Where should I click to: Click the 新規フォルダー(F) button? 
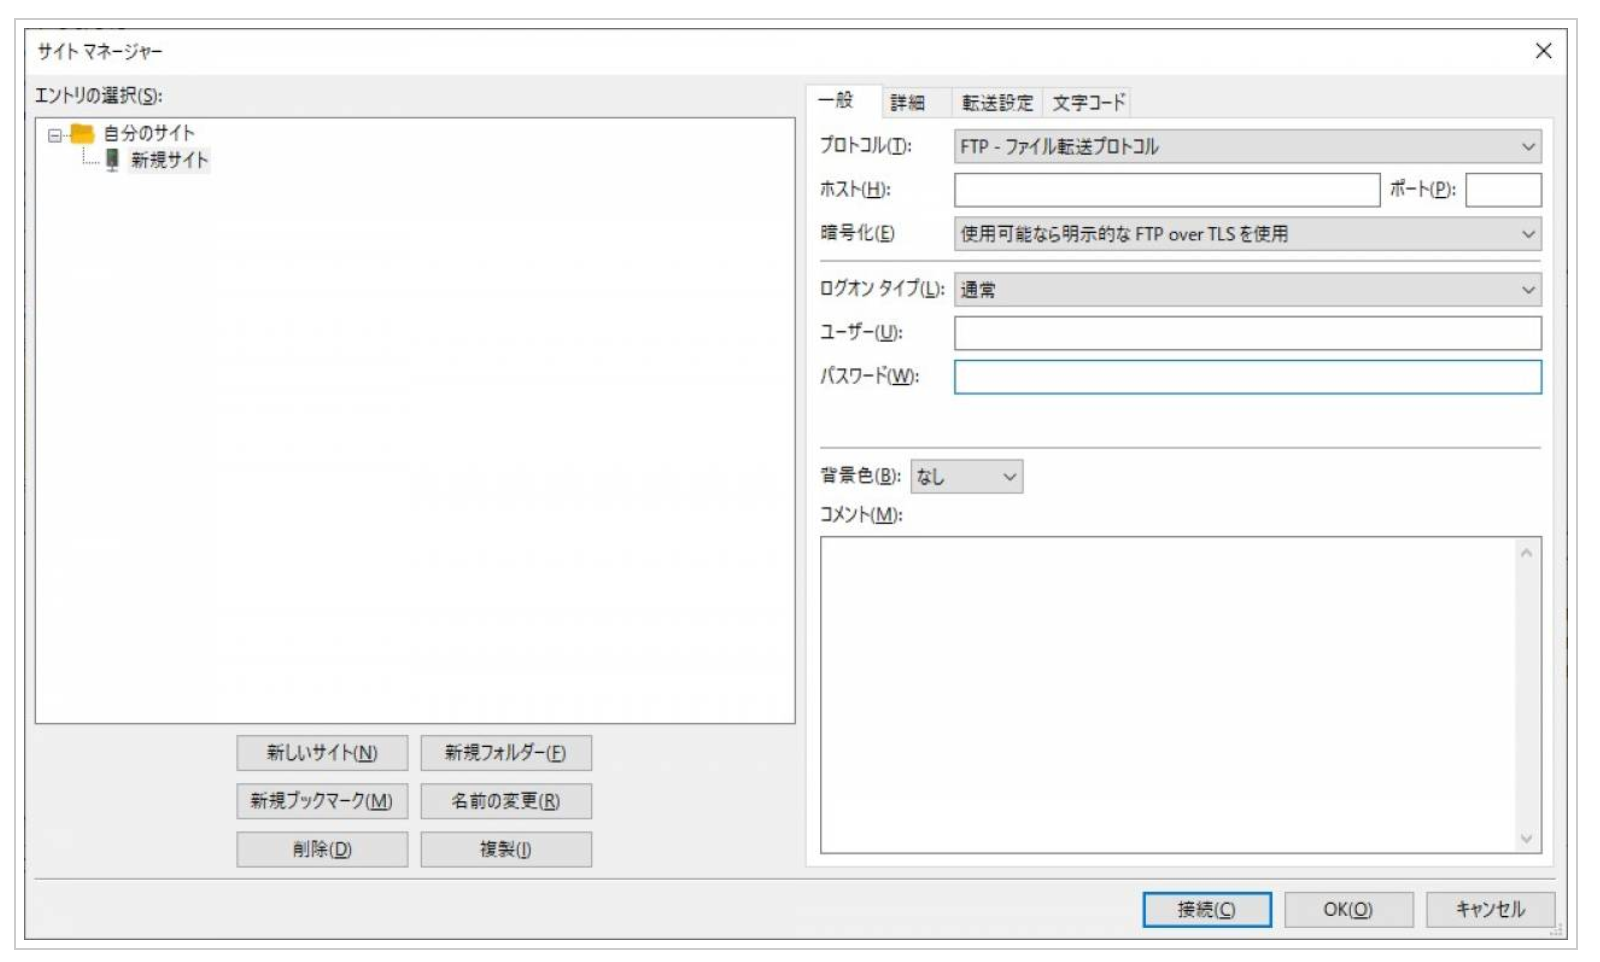click(x=506, y=753)
